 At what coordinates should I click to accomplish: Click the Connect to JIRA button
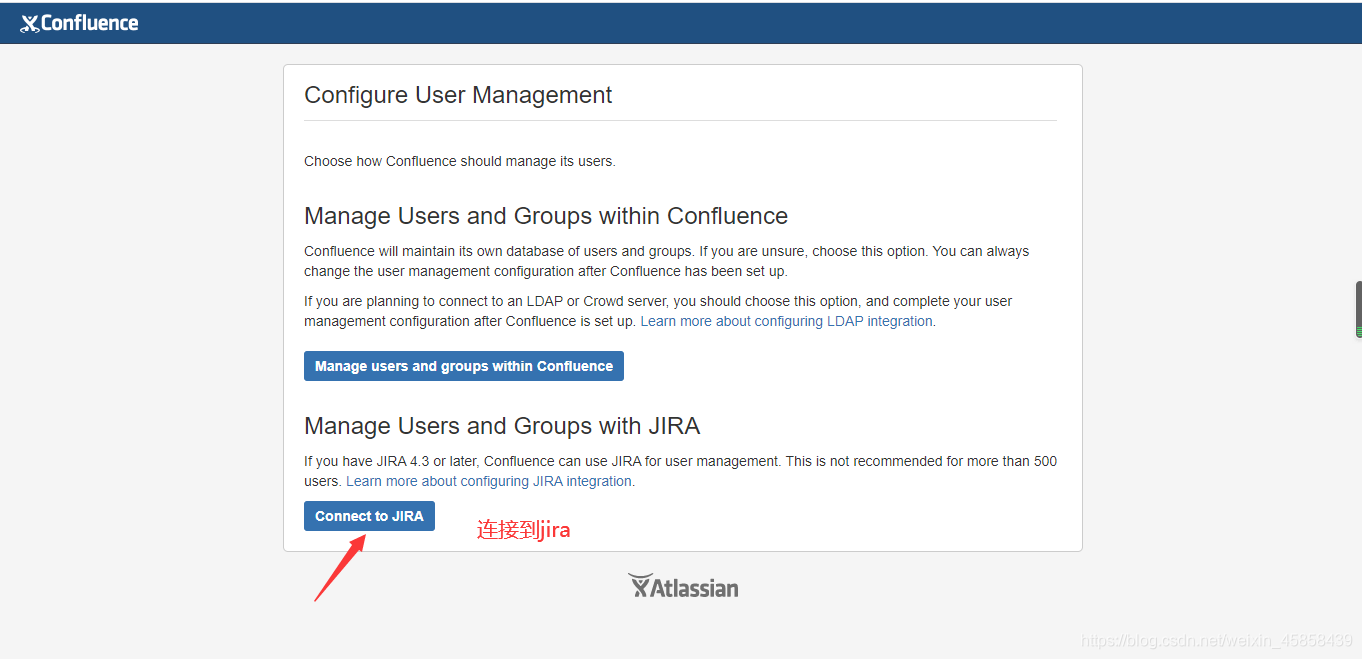pyautogui.click(x=369, y=516)
